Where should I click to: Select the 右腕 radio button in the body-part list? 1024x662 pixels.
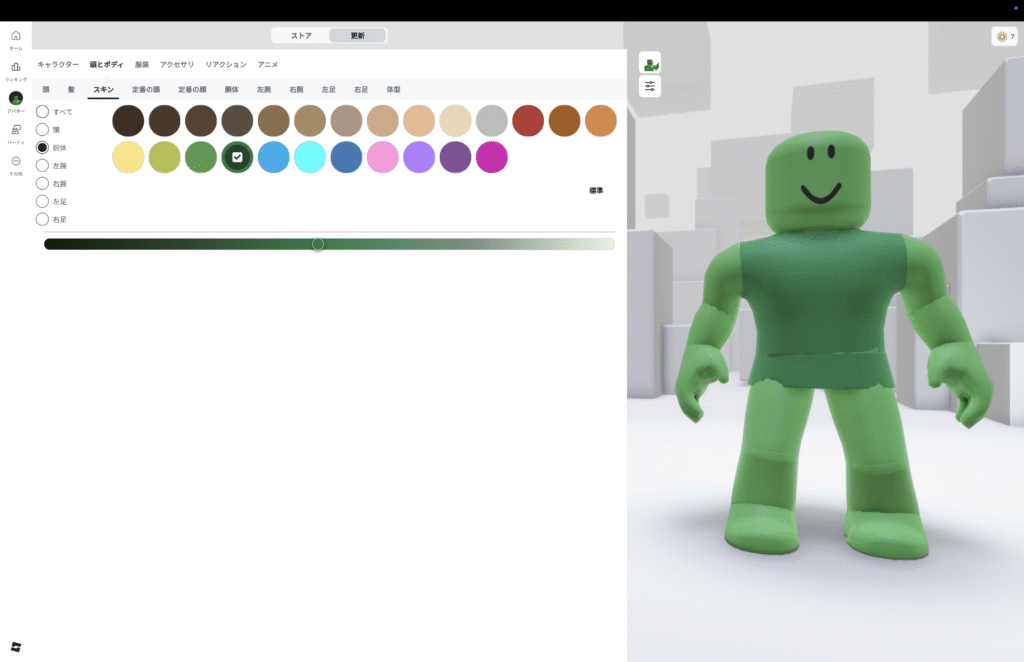click(x=42, y=183)
